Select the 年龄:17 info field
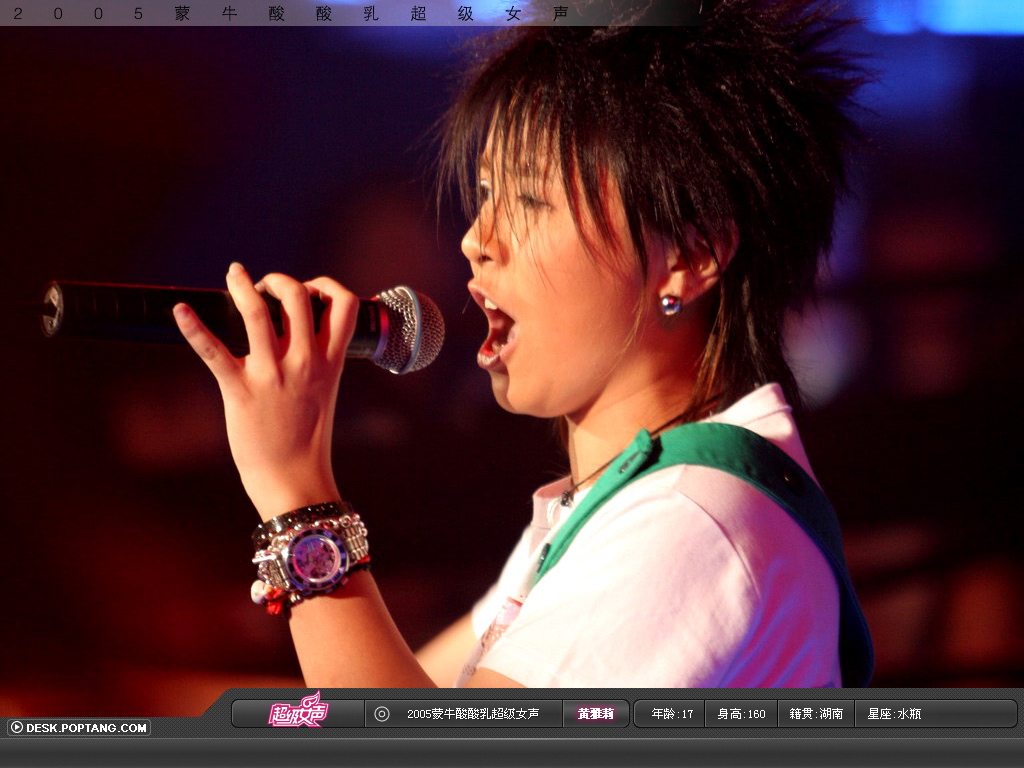This screenshot has height=768, width=1024. pos(672,714)
